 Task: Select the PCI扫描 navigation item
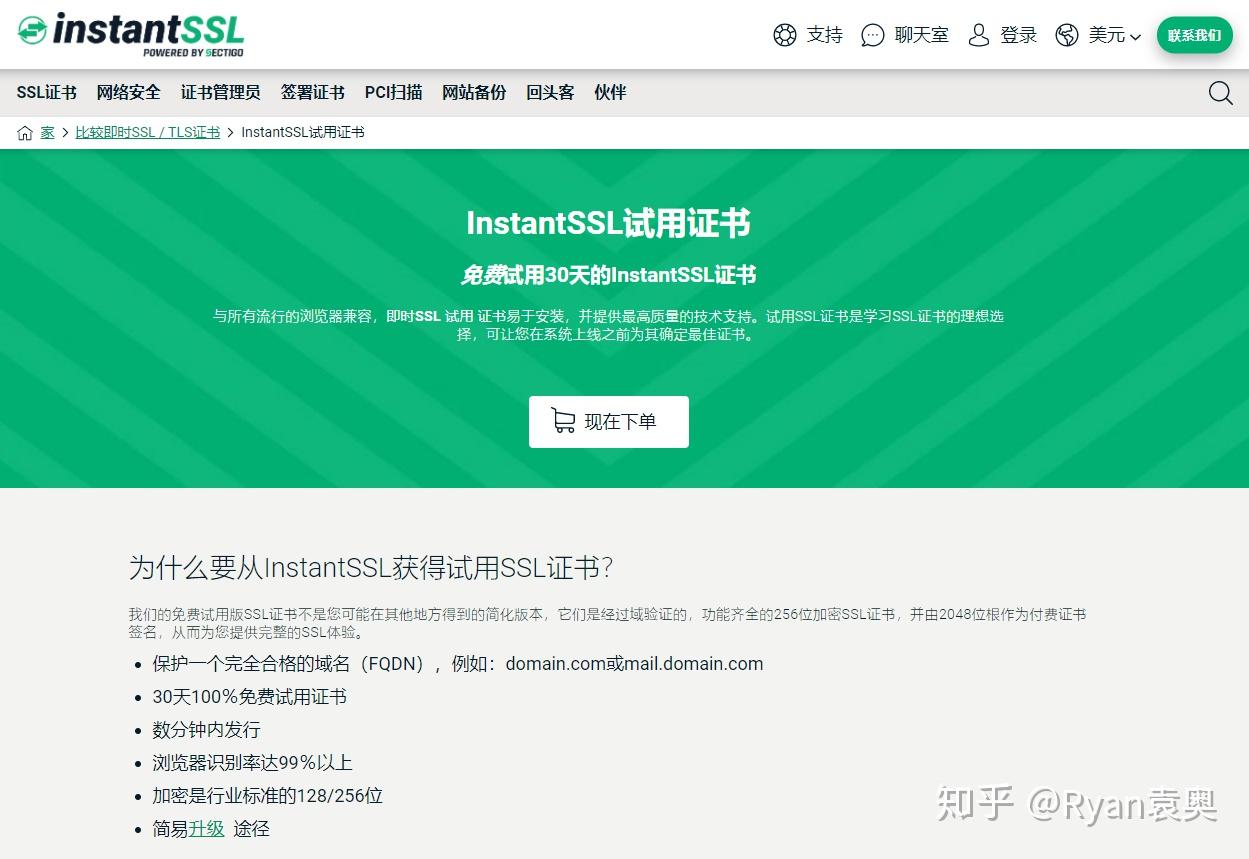[x=393, y=92]
